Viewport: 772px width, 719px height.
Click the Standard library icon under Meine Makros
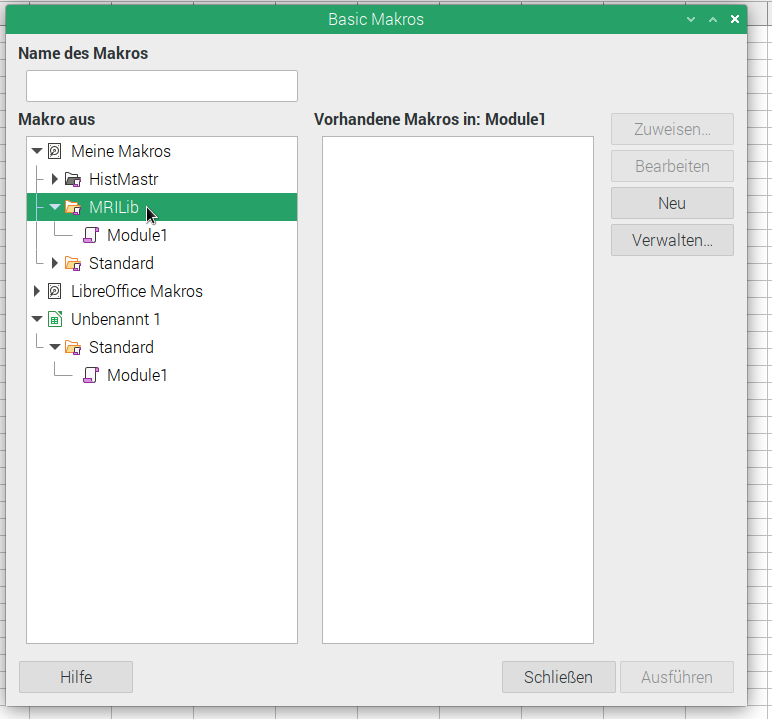(x=73, y=264)
